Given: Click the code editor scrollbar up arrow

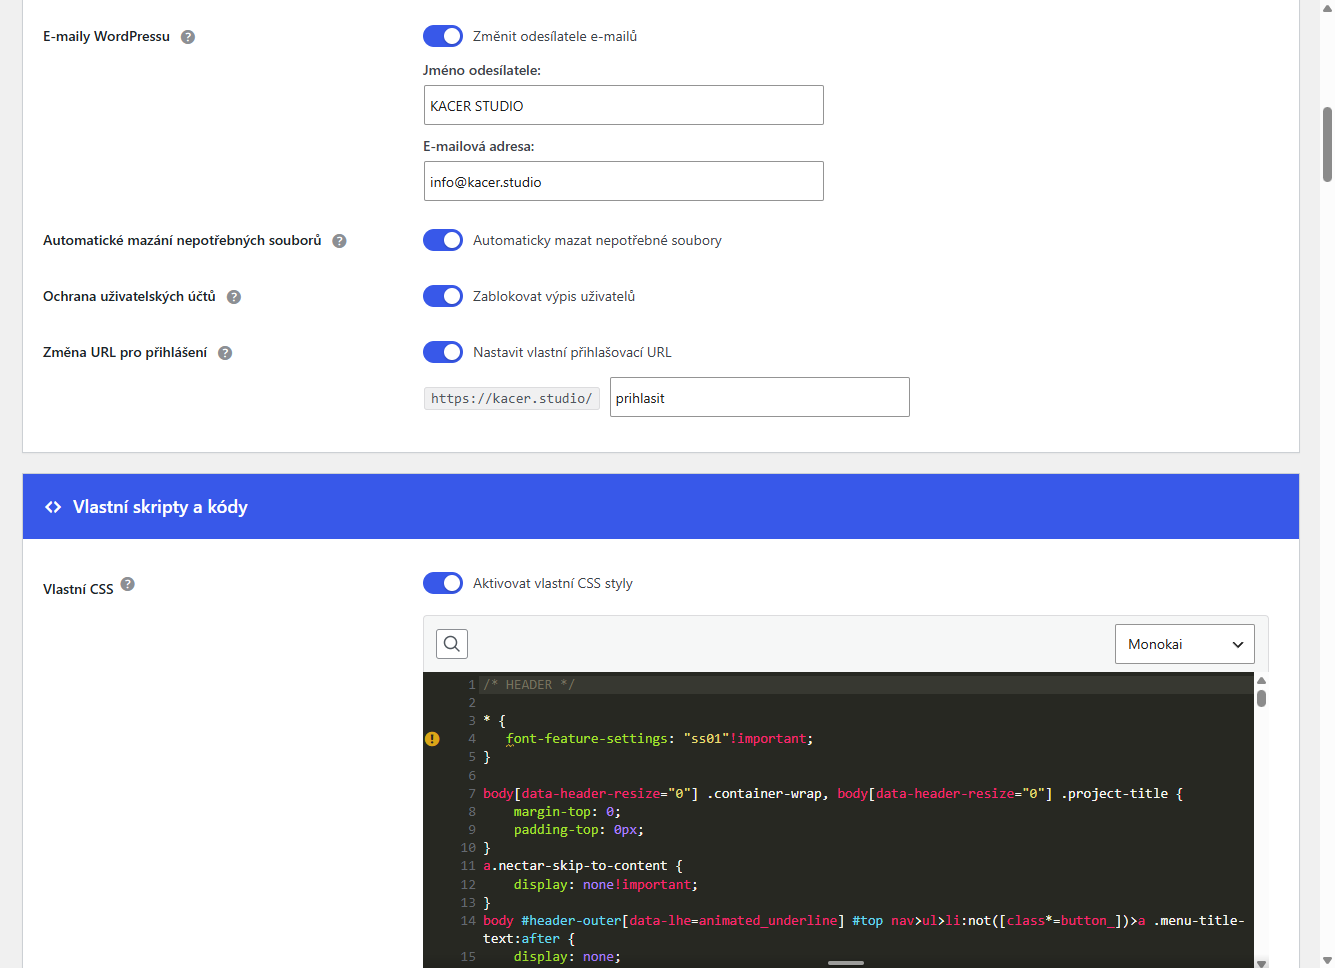Looking at the screenshot, I should coord(1261,680).
